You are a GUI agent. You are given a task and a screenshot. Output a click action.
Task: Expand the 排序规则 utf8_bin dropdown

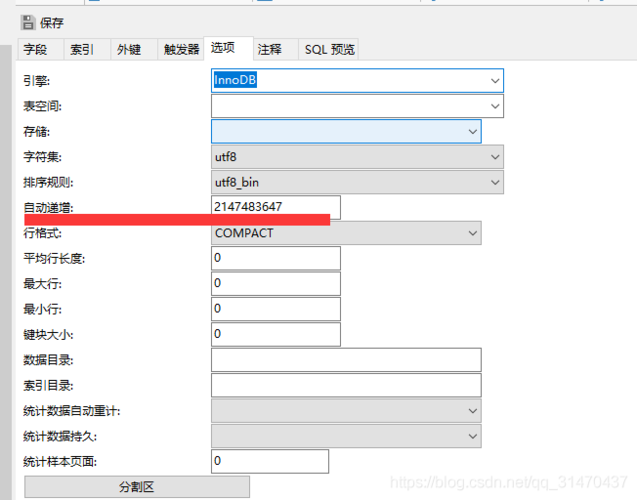357,182
